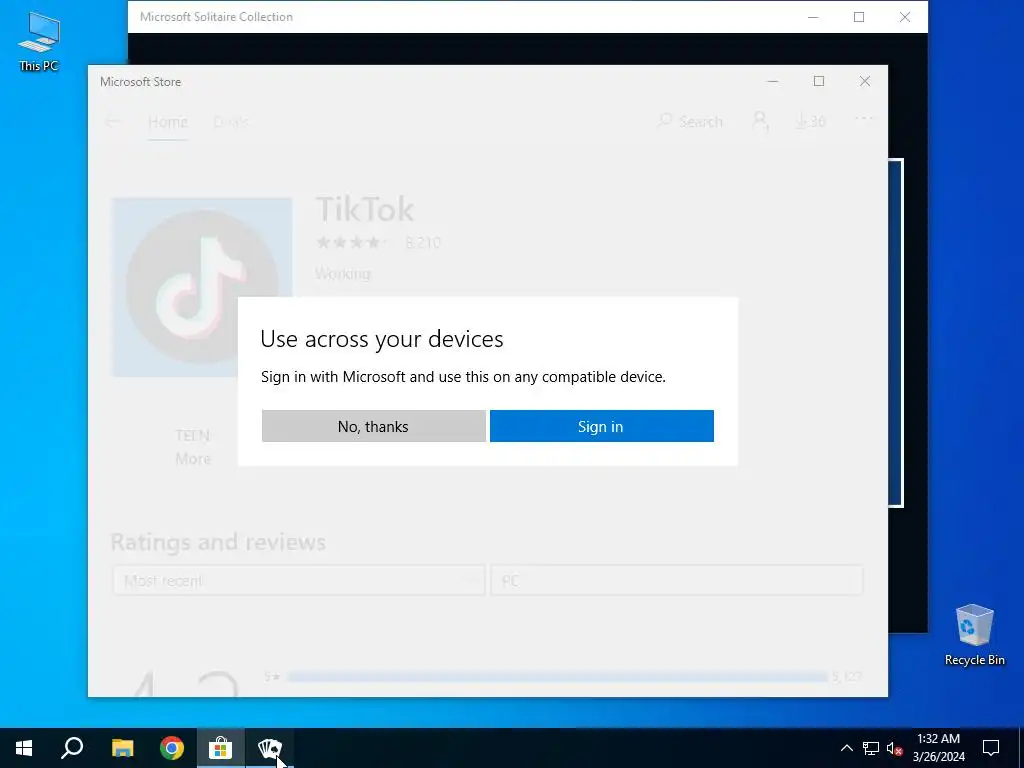Open the Deals tab in Microsoft Store
Screen dimensions: 1024x768
point(231,121)
